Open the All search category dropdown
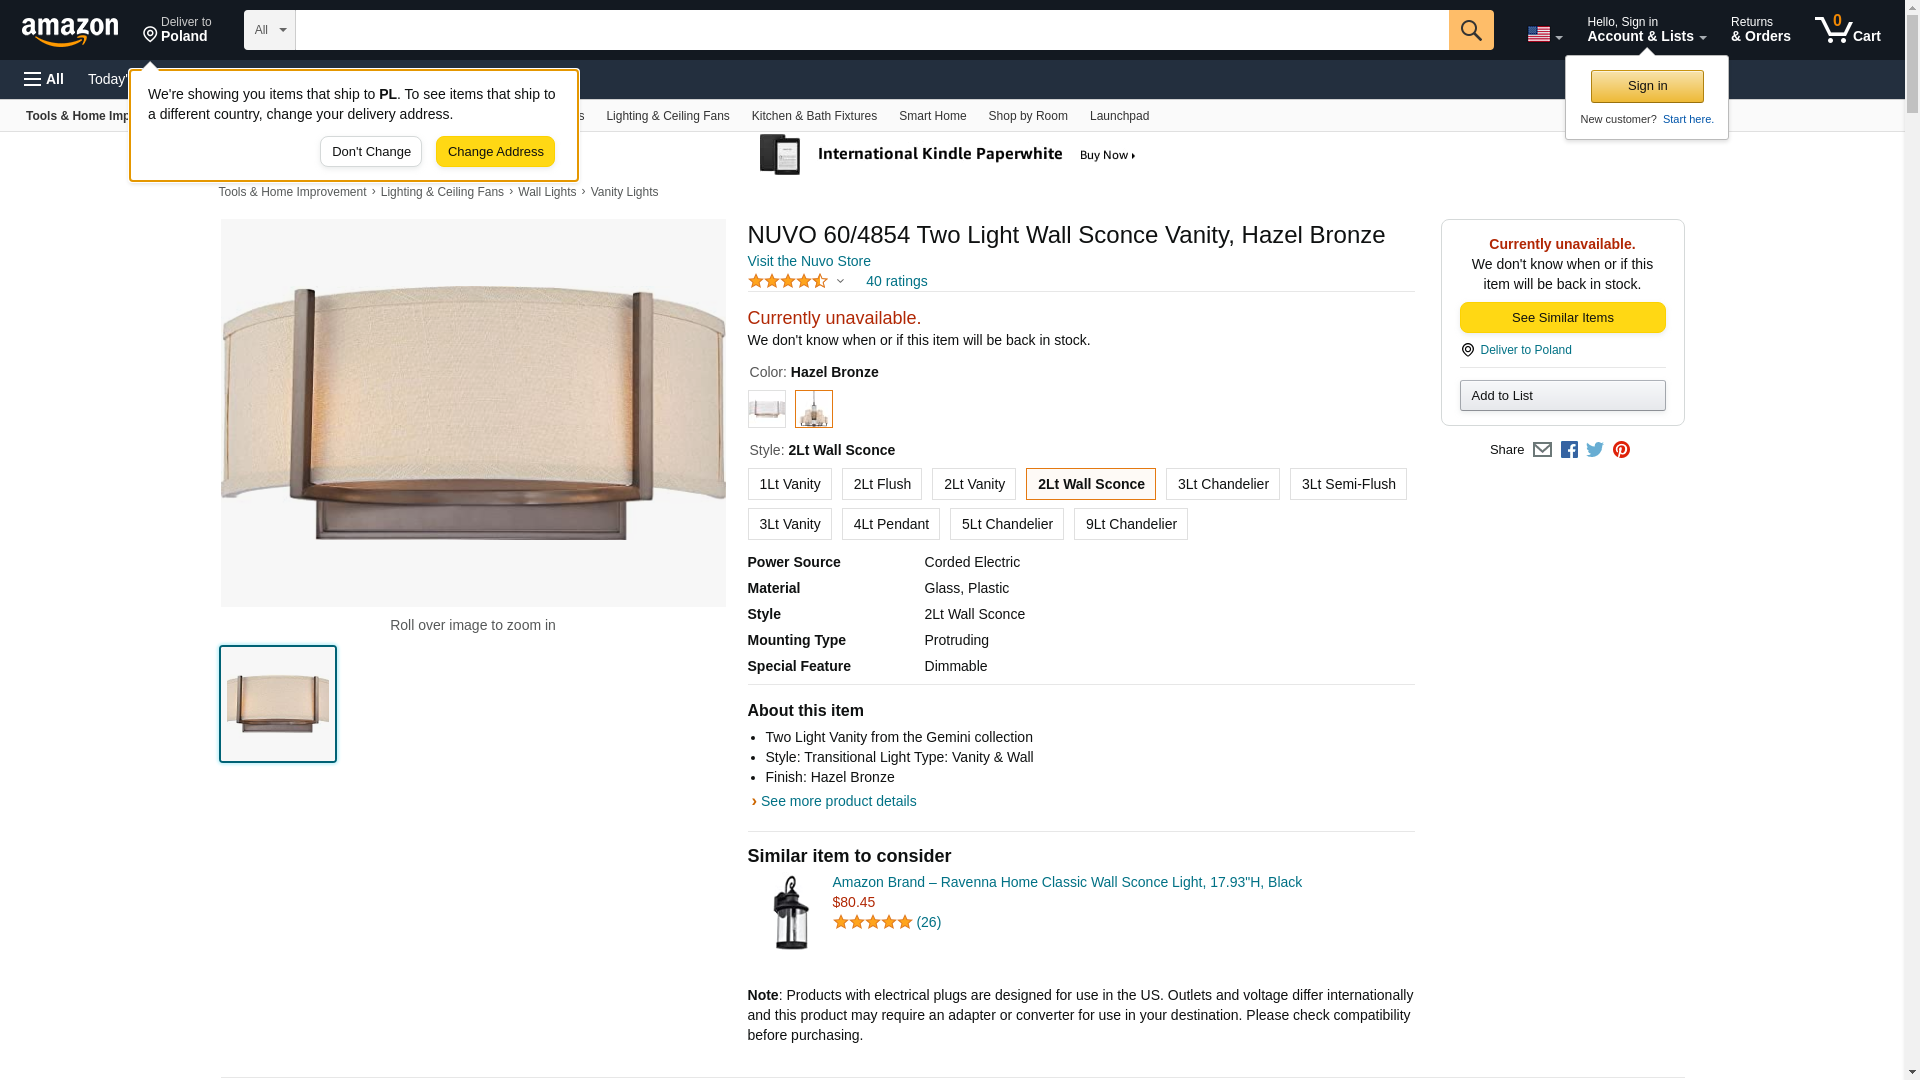1920x1080 pixels. 269,30
